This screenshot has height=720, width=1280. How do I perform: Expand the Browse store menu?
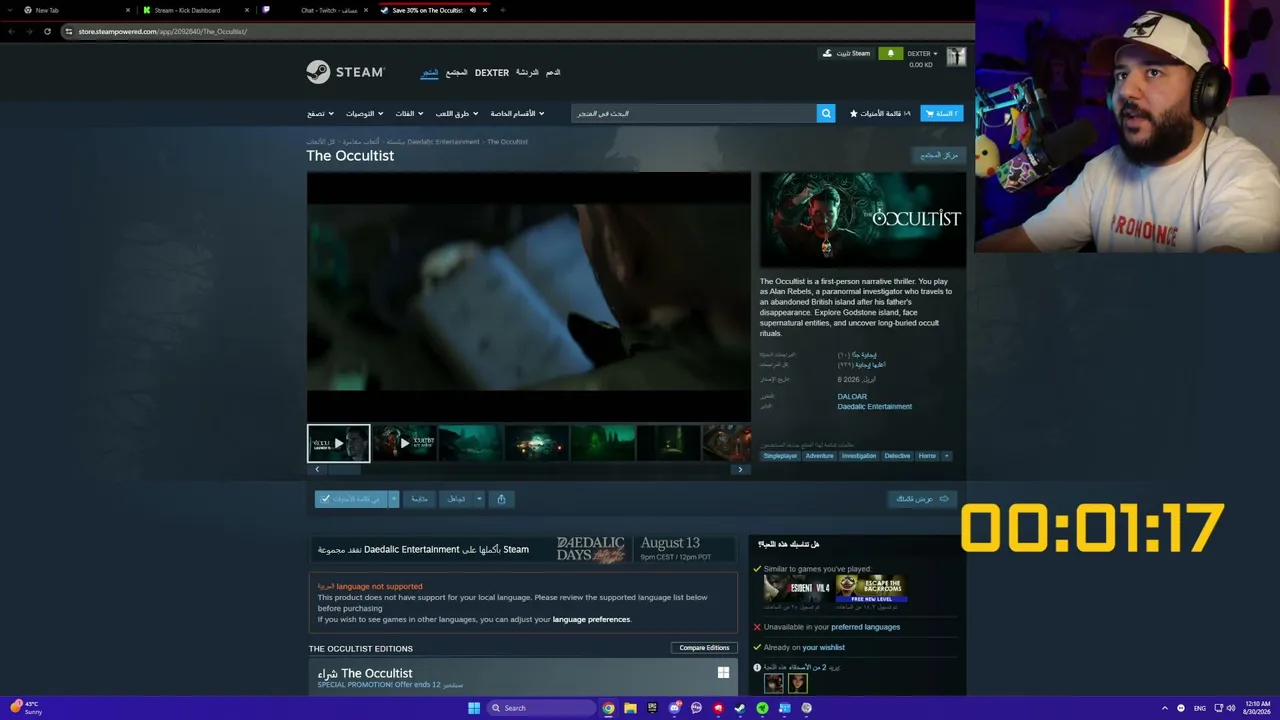point(319,113)
